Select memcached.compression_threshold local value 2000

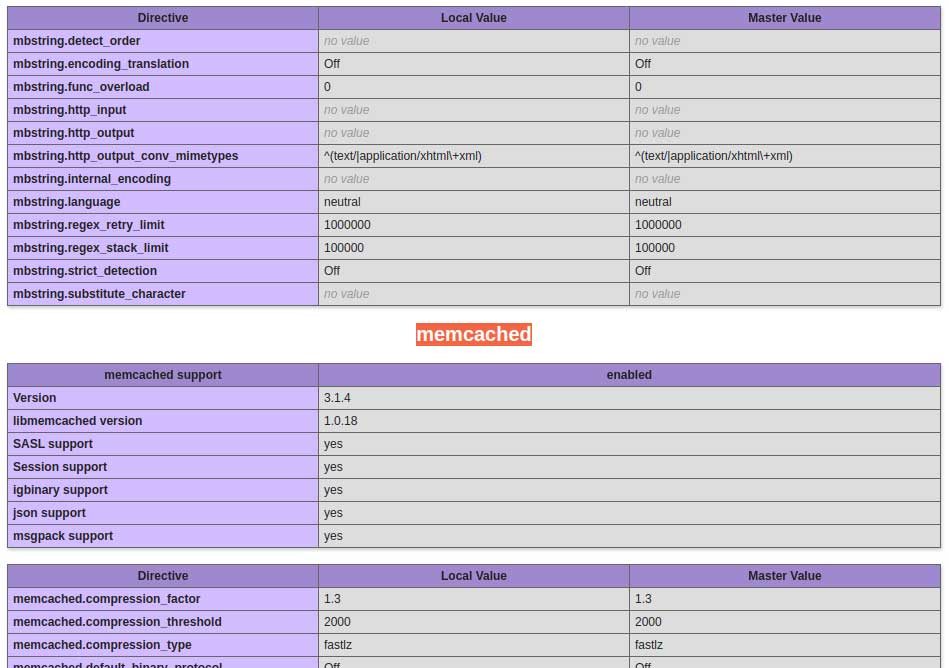click(337, 622)
